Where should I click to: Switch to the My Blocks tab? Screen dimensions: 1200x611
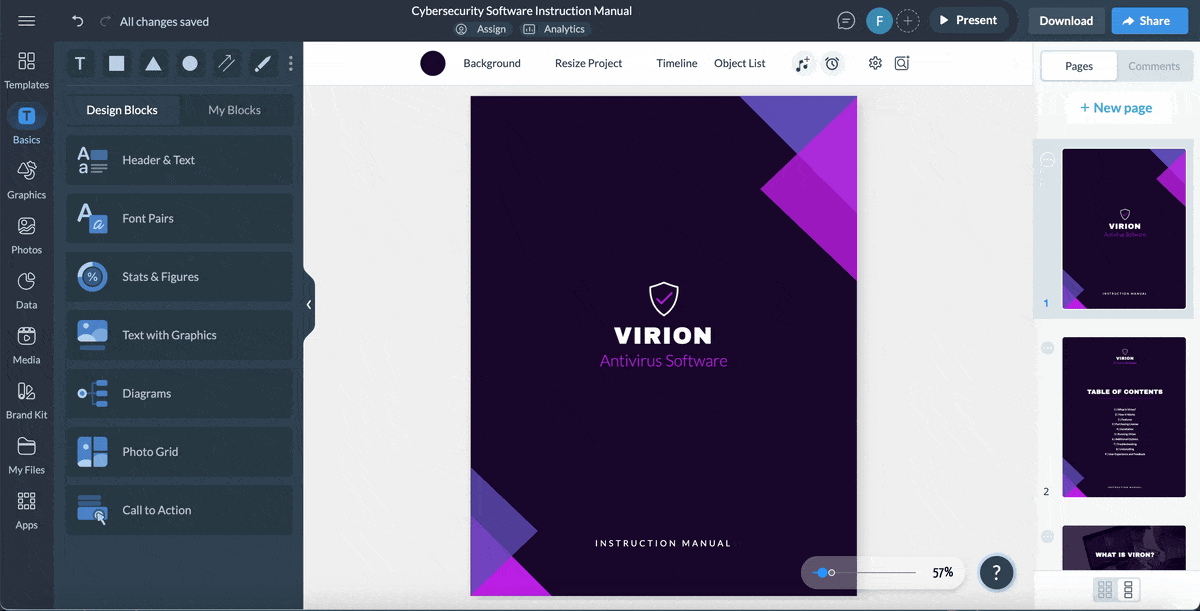click(x=234, y=110)
